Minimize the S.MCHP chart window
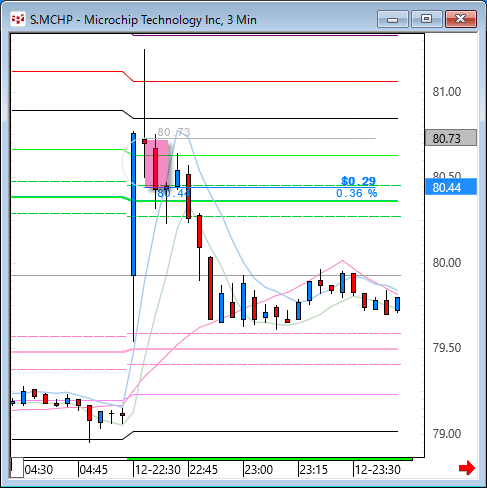The height and width of the screenshot is (488, 487). 393,19
